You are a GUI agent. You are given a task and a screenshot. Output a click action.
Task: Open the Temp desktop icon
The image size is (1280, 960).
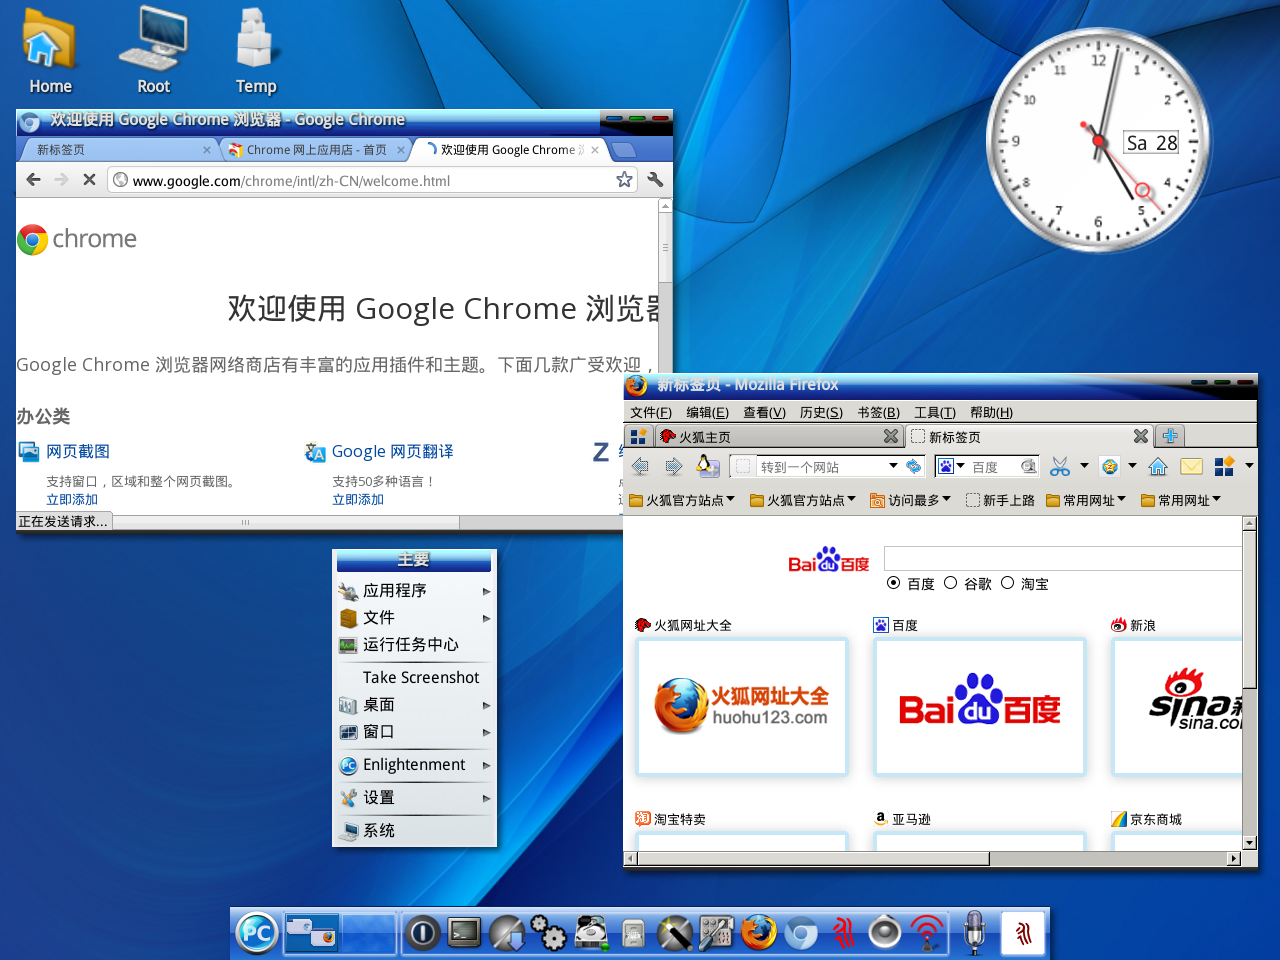[x=256, y=50]
